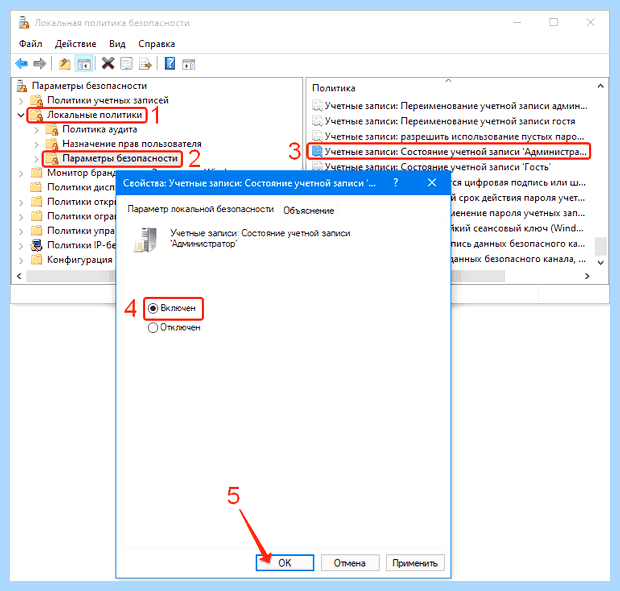Select Политики учетных записей tree item
Screen dimensions: 620x591
(x=108, y=100)
